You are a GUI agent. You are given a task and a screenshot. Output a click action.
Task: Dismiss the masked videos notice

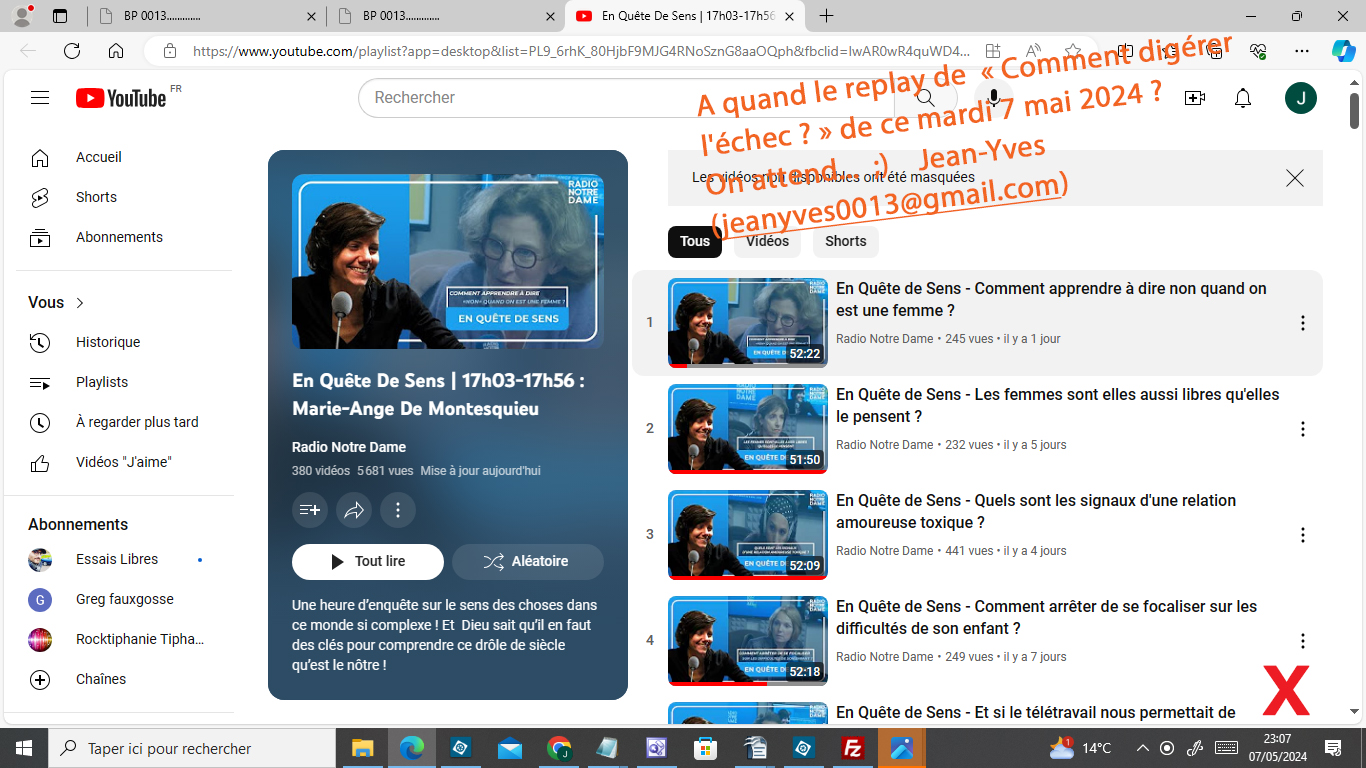click(1295, 178)
